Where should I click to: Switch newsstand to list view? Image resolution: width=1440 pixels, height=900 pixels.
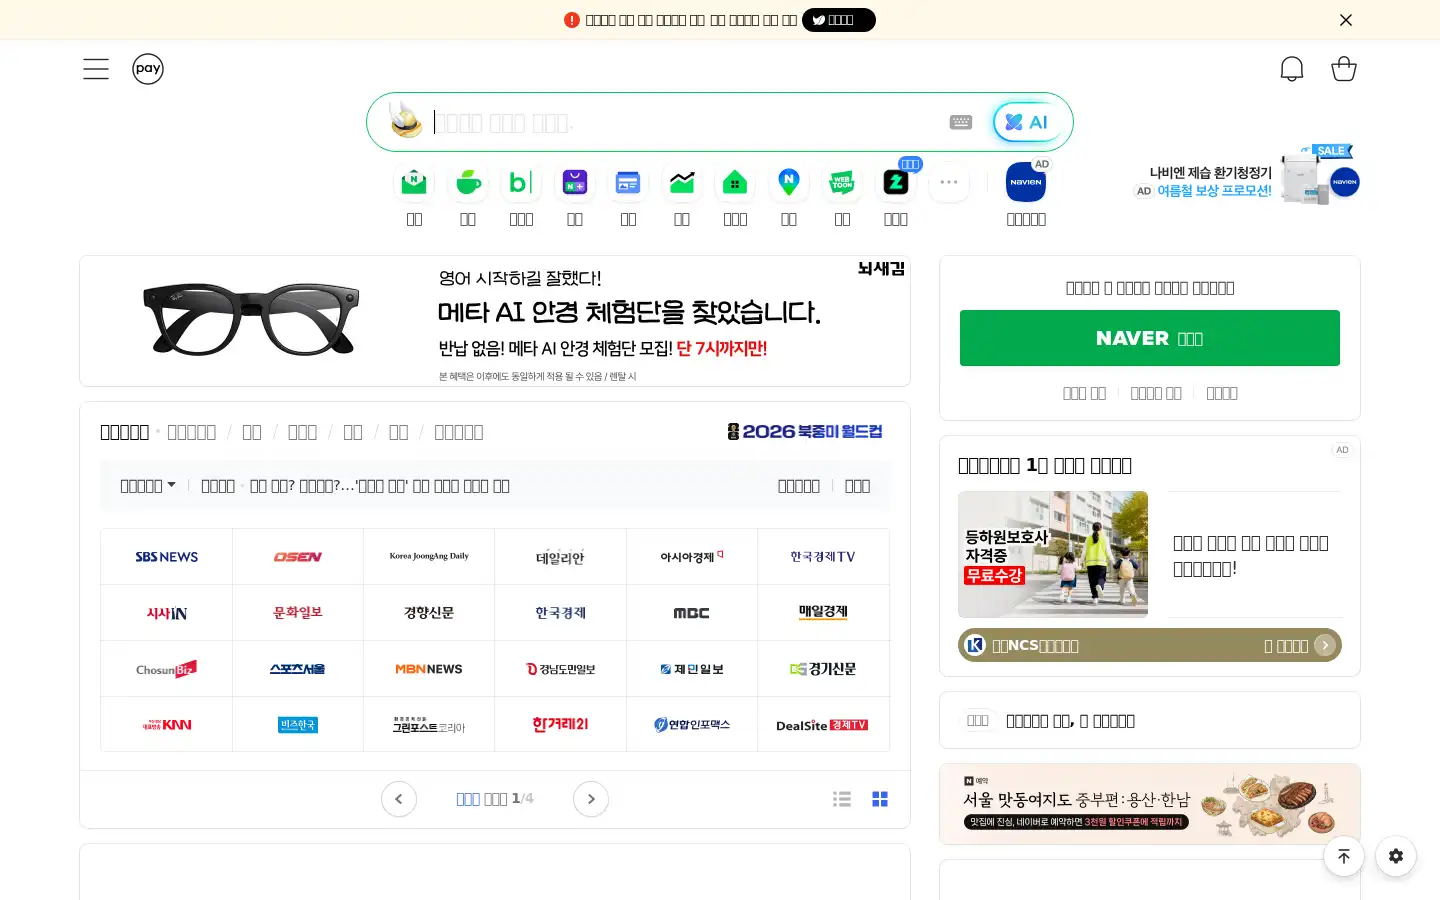[x=842, y=799]
